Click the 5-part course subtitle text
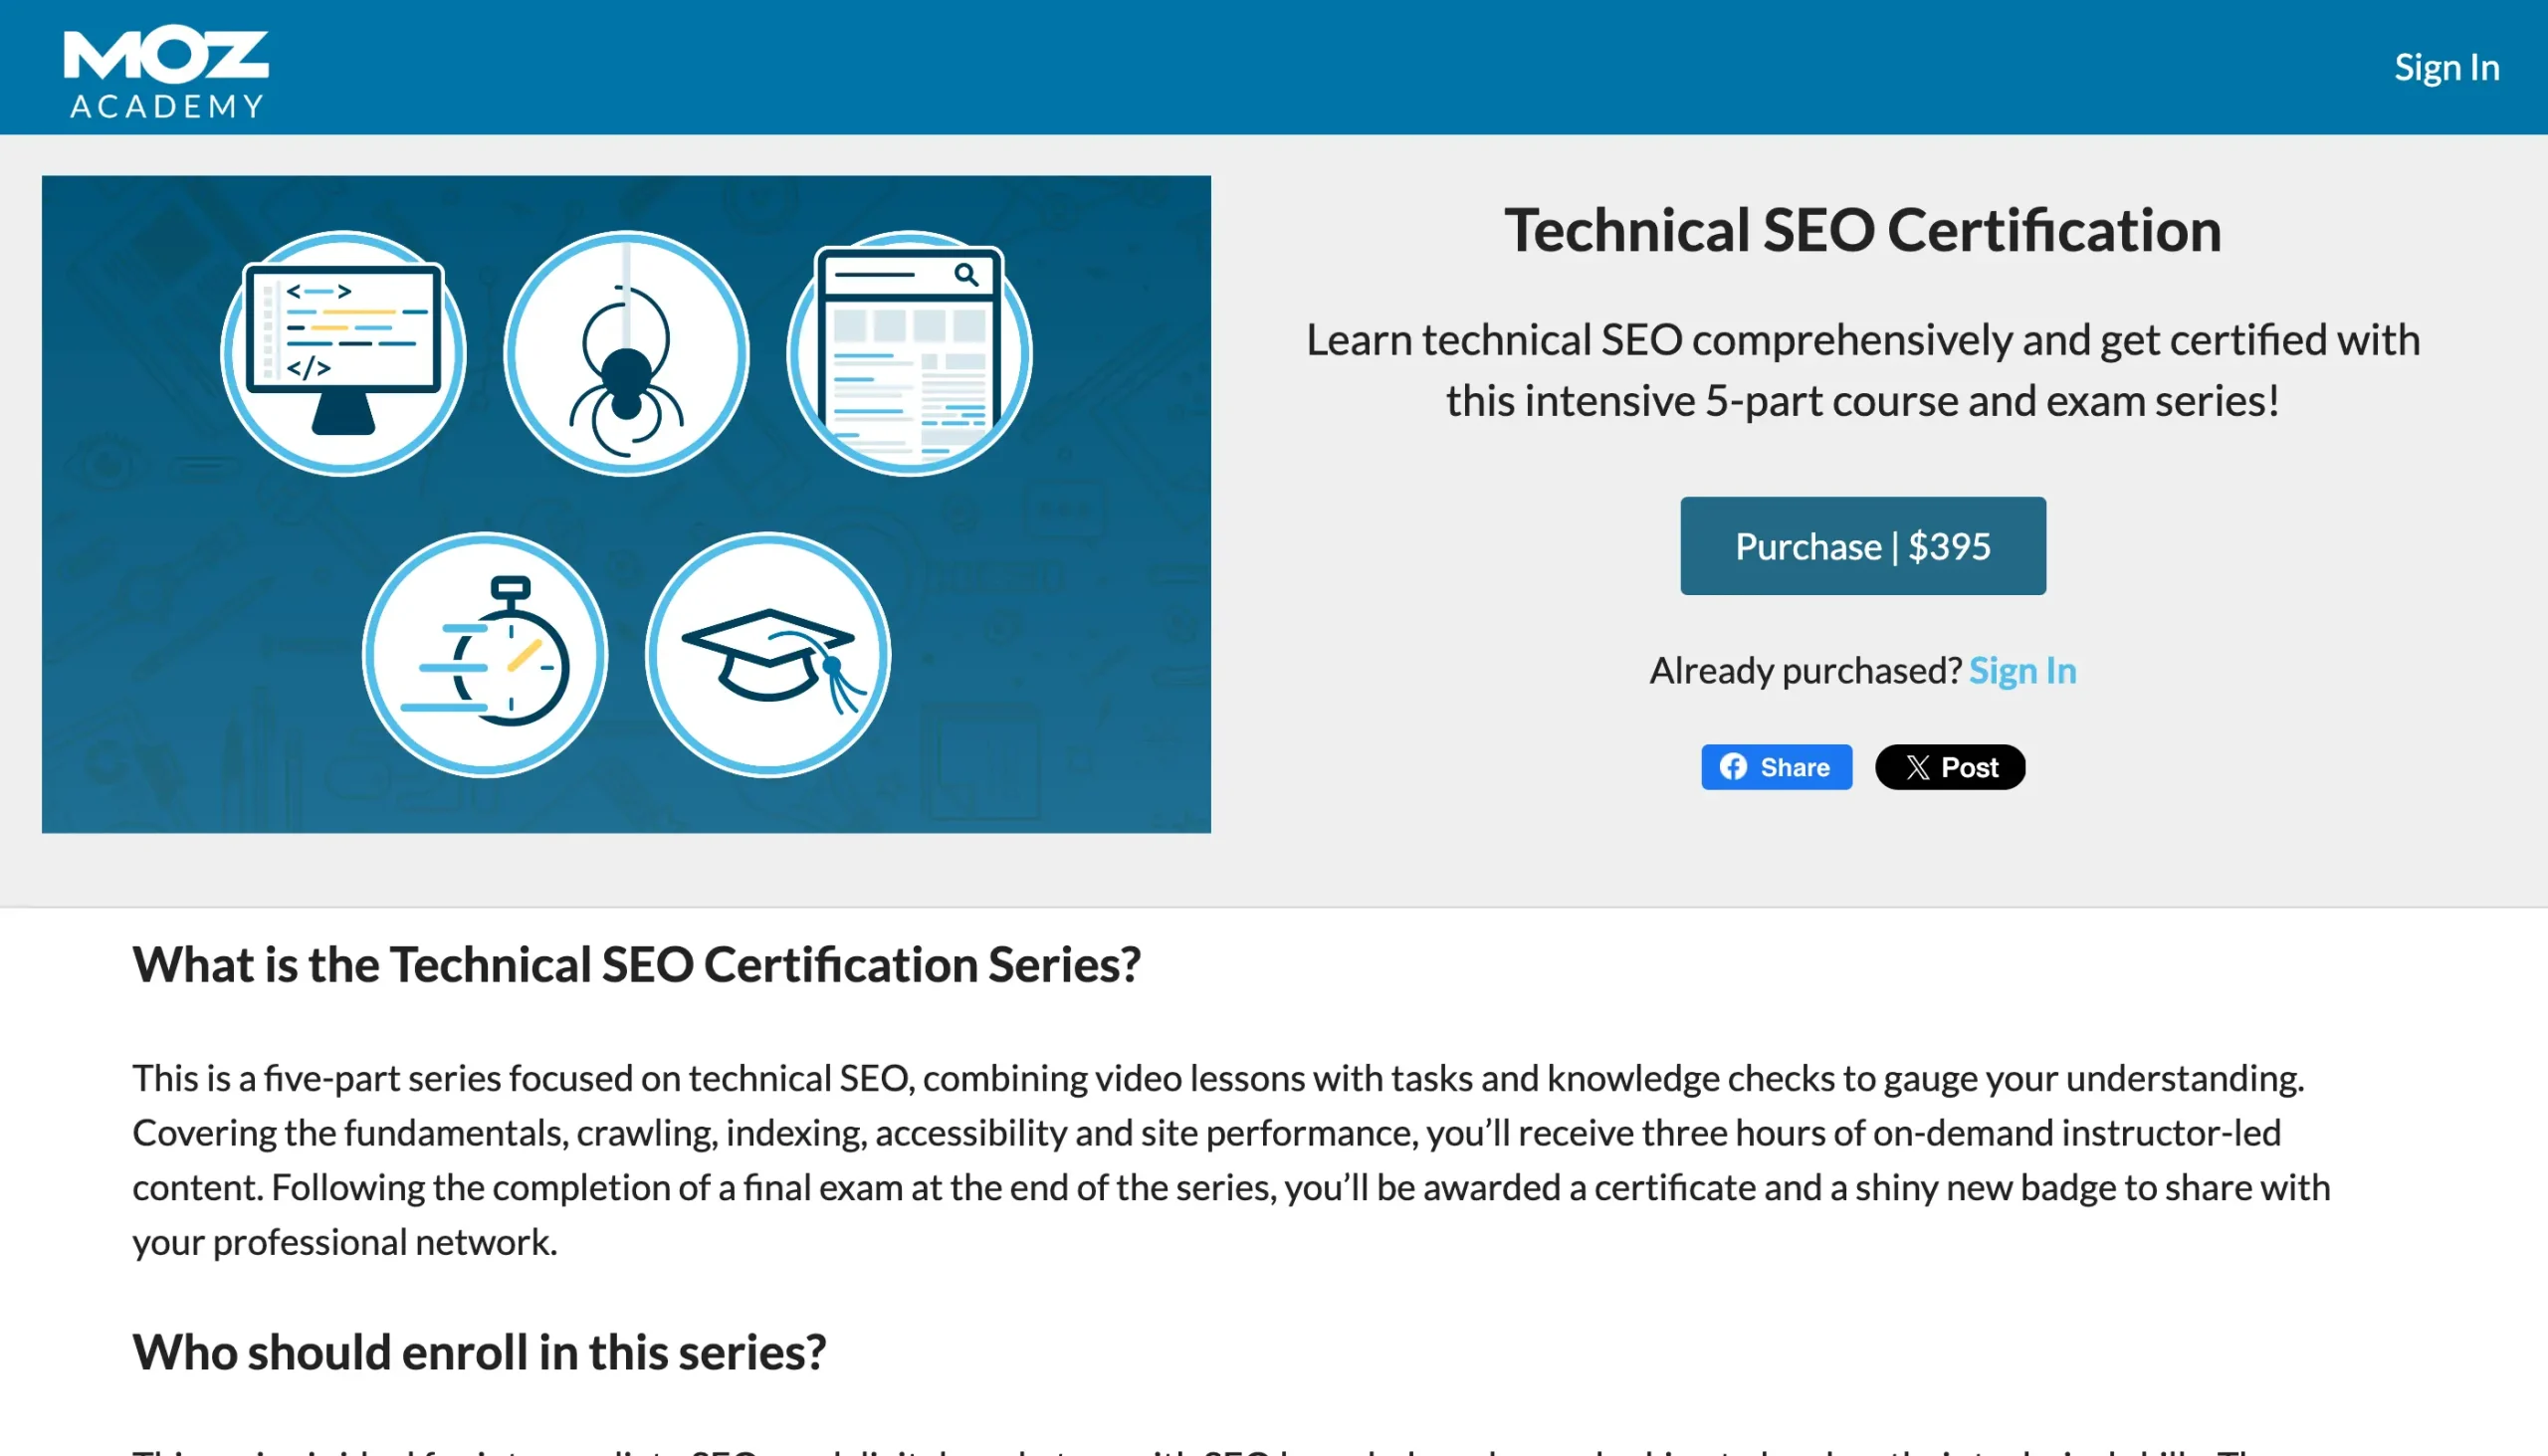2548x1456 pixels. point(1862,370)
